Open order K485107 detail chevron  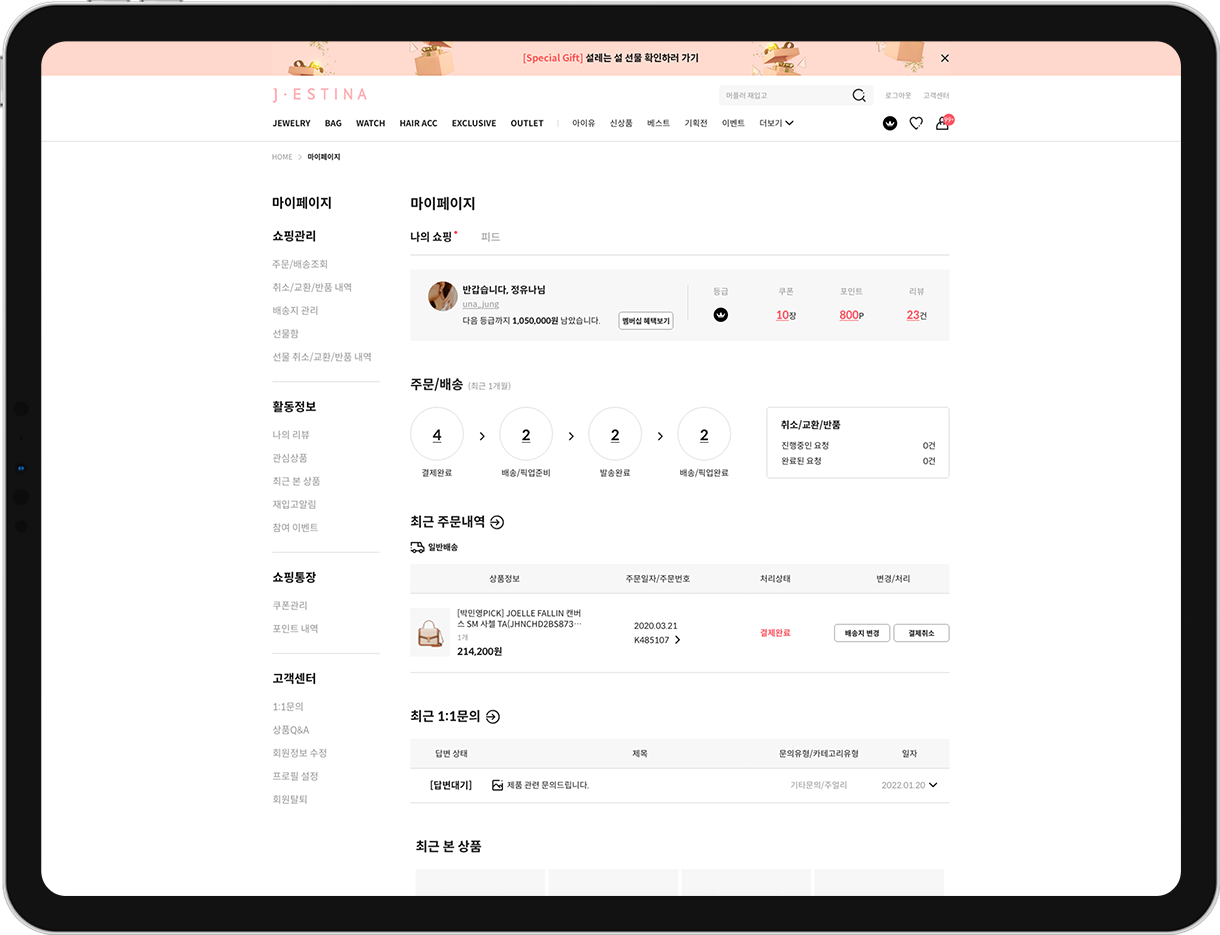pos(678,640)
